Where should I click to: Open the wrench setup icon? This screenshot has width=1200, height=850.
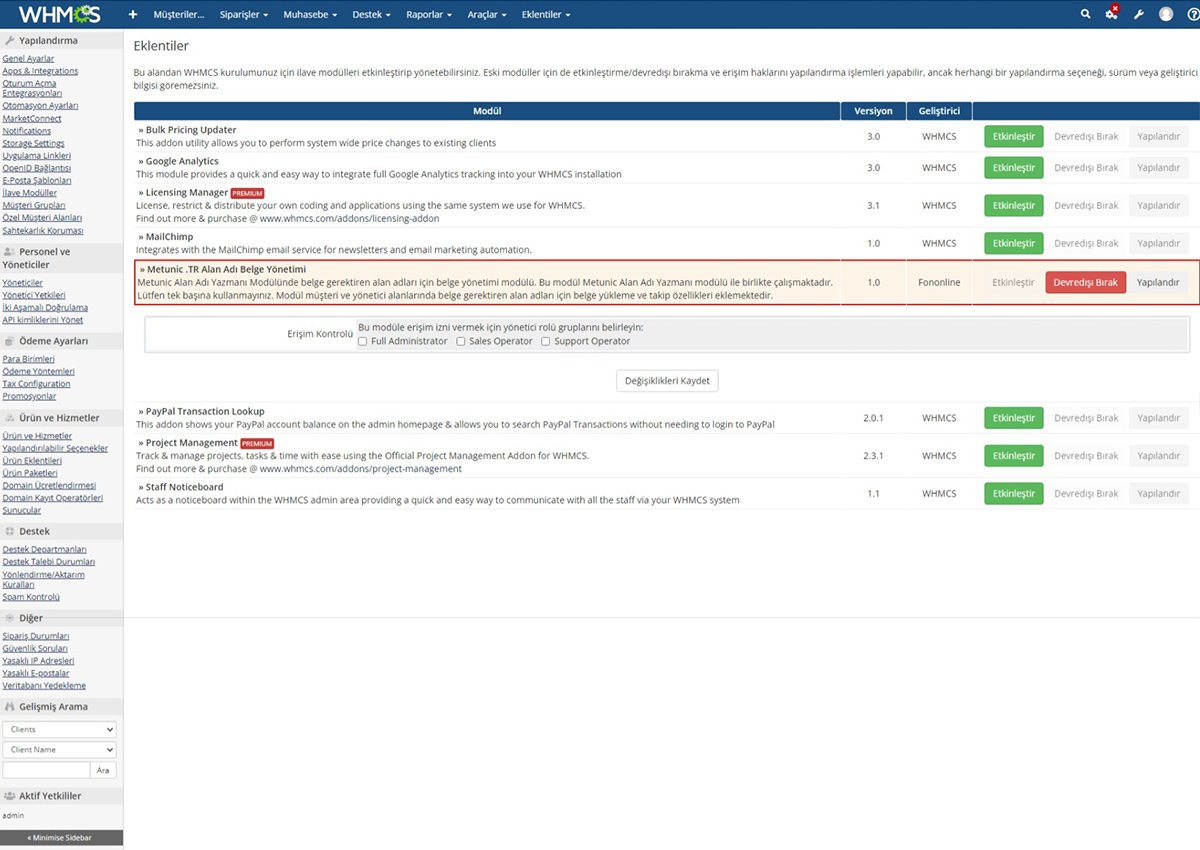(x=1139, y=14)
